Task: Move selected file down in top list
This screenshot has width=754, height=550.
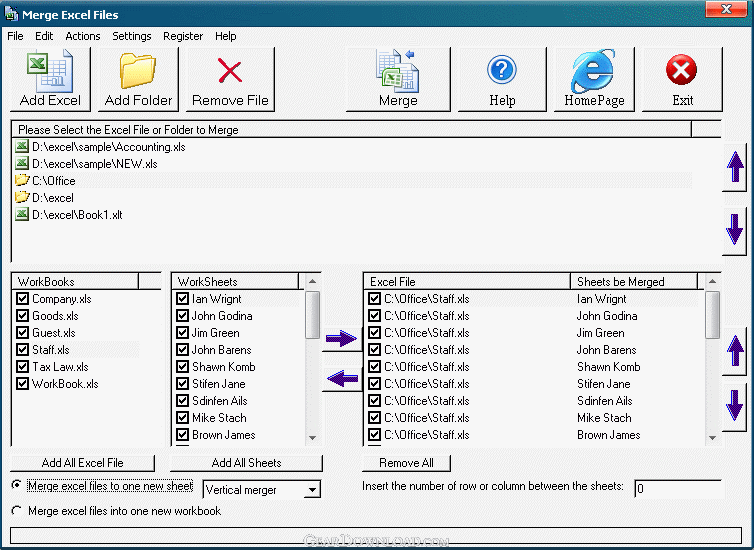Action: 735,229
